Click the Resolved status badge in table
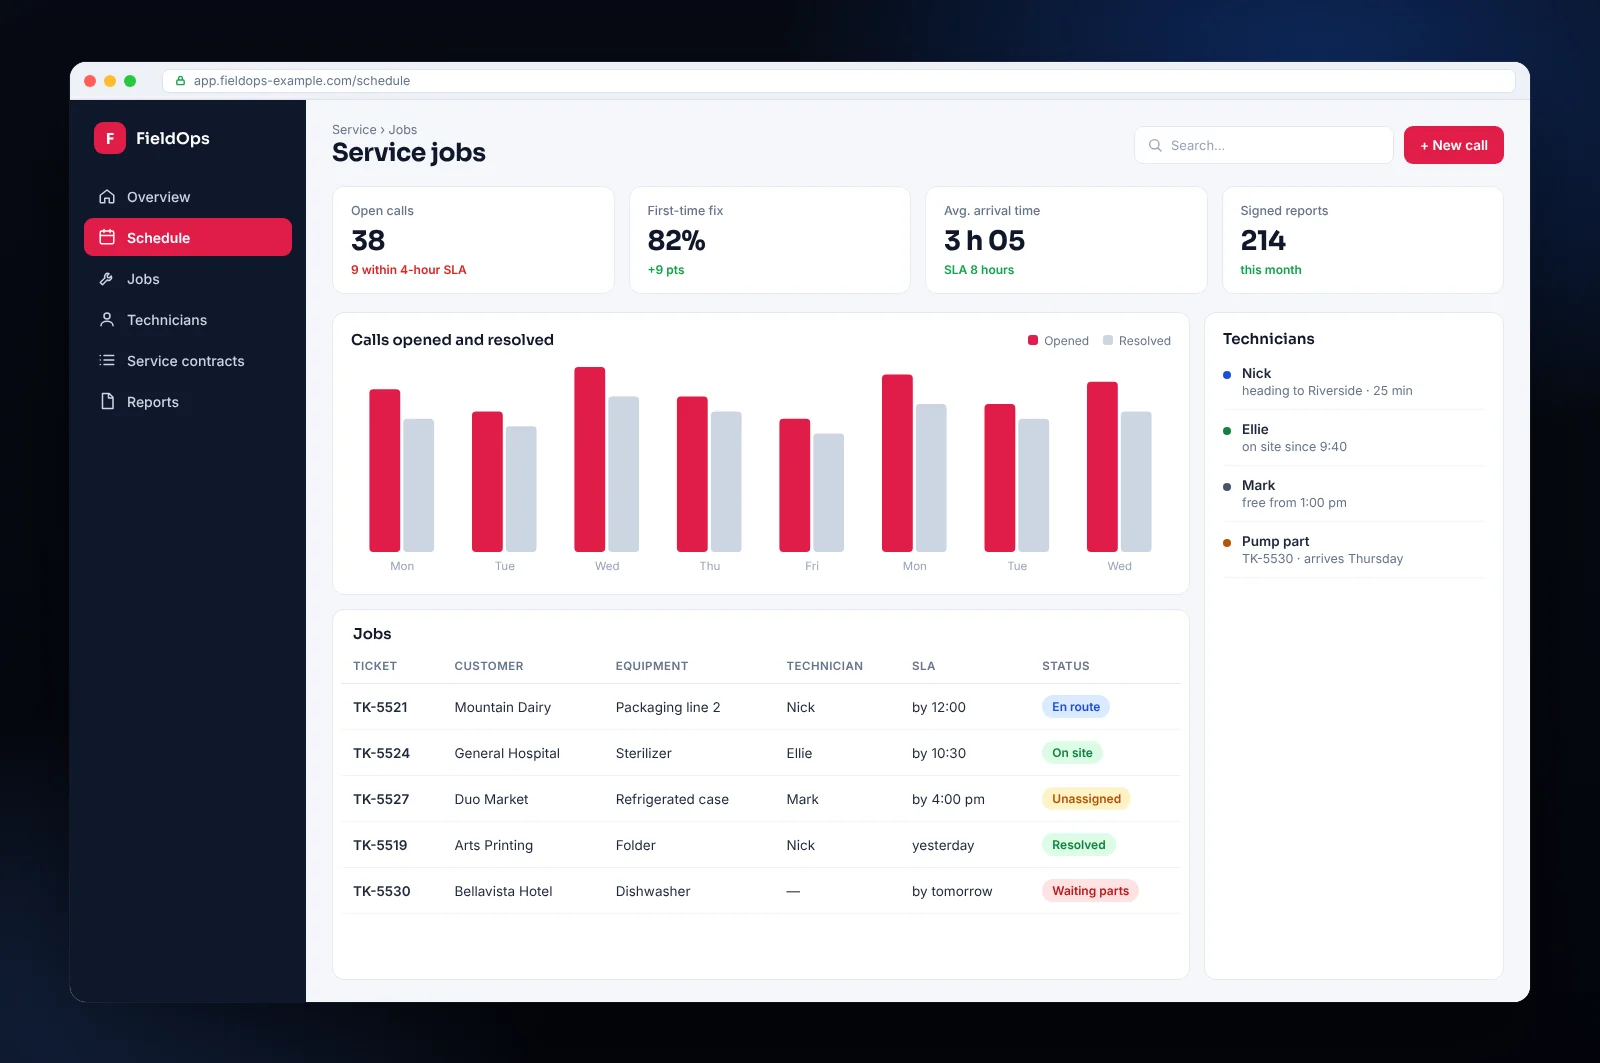 1078,845
